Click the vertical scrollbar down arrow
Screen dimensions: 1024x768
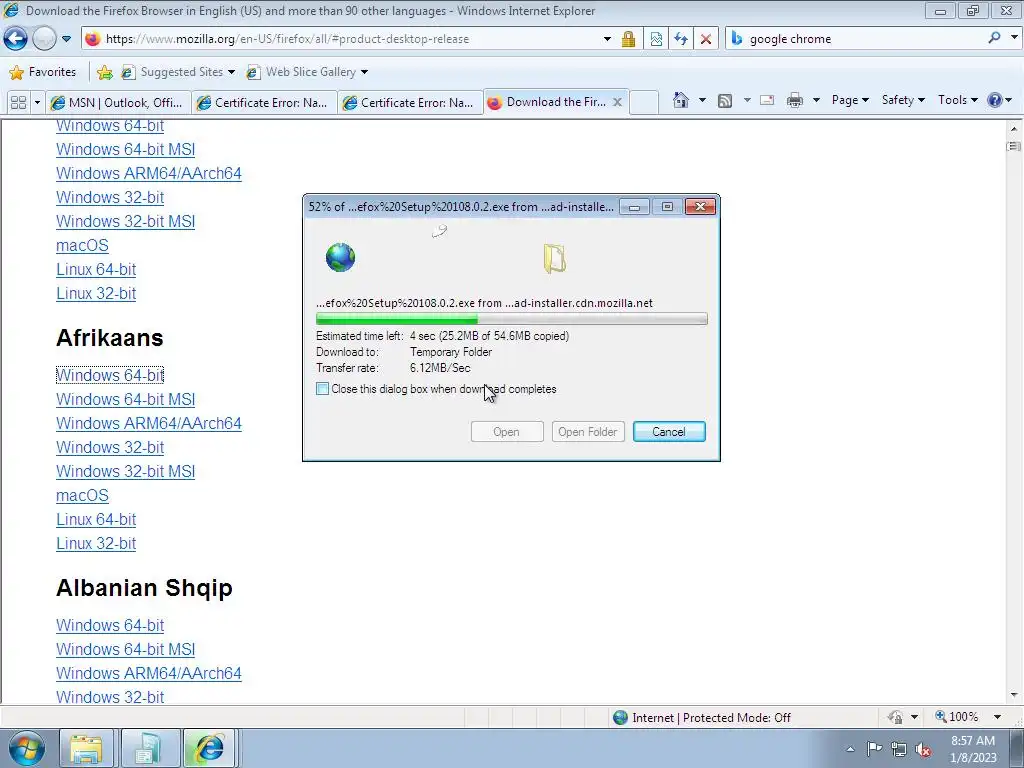[x=1014, y=696]
